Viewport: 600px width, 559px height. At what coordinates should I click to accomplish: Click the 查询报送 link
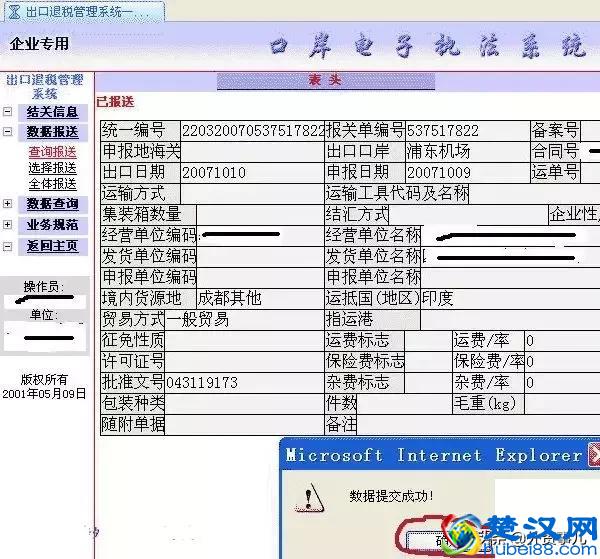(x=52, y=152)
